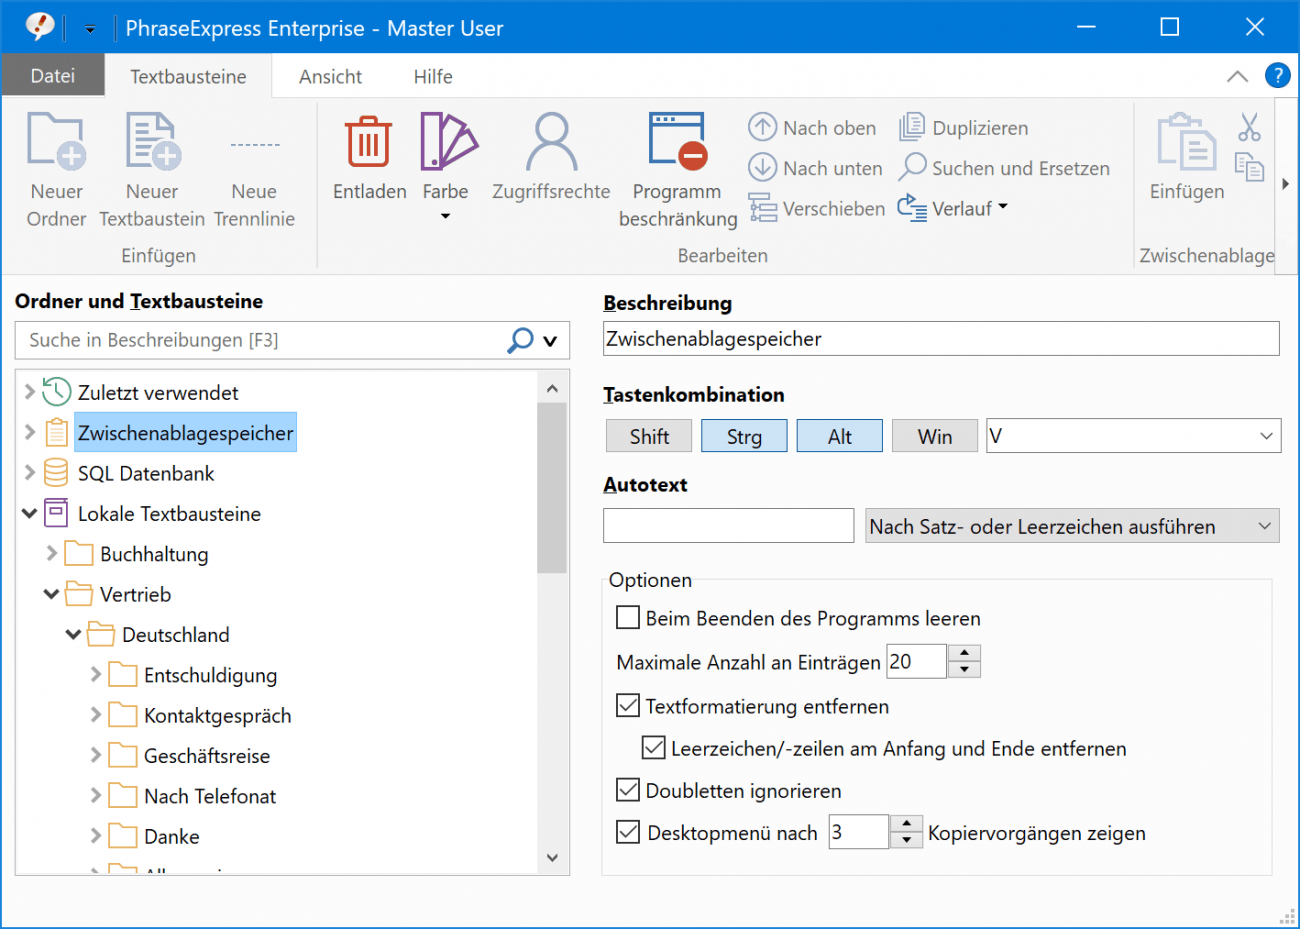Select the Nach Telefonat folder
Viewport: 1300px width, 929px height.
209,796
